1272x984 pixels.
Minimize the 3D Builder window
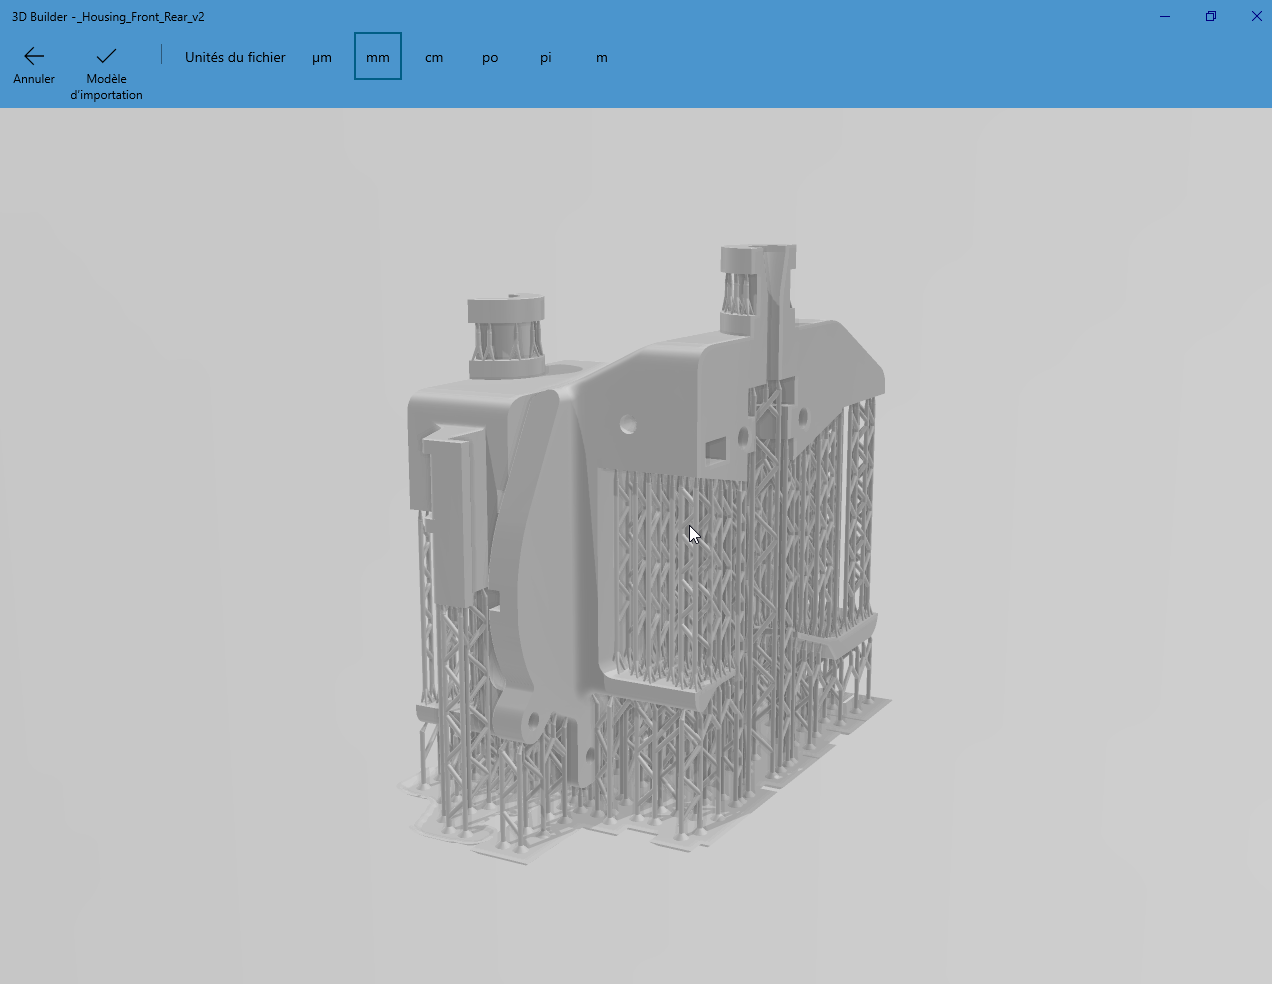tap(1165, 16)
